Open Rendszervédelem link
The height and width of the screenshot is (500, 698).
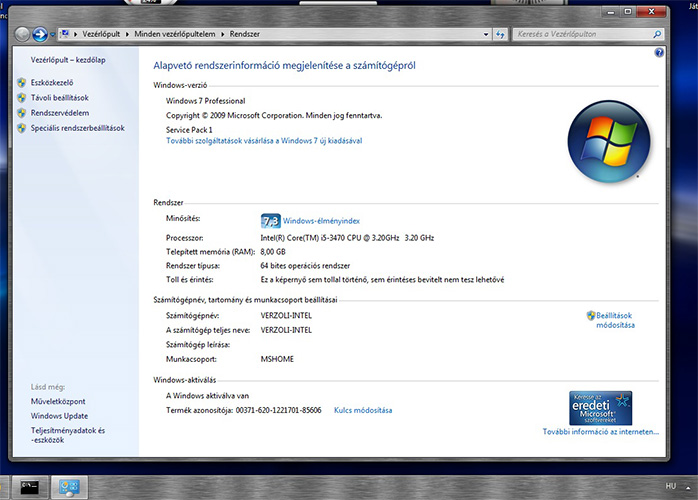point(60,113)
